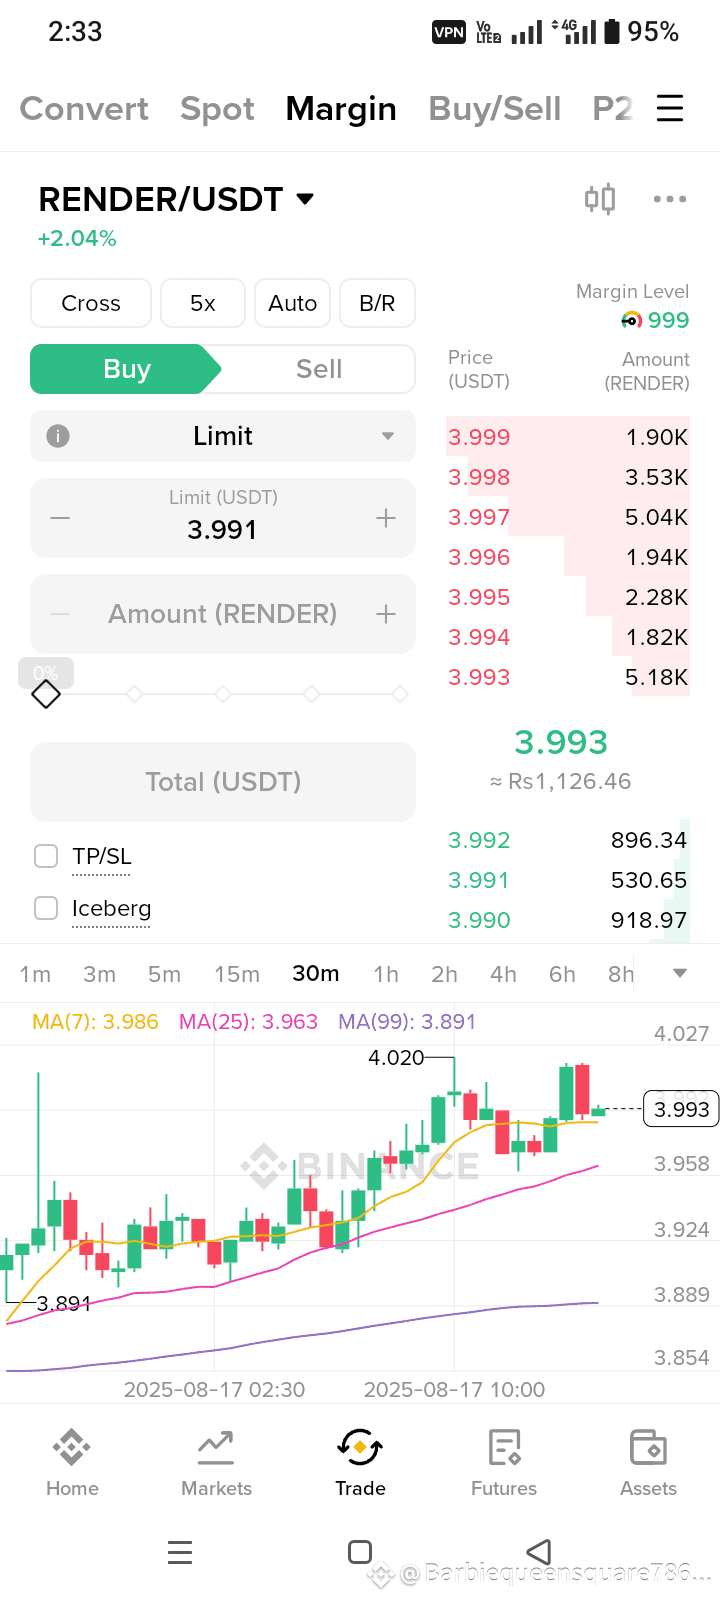
Task: Open Assets in bottom navigation
Action: click(648, 1462)
